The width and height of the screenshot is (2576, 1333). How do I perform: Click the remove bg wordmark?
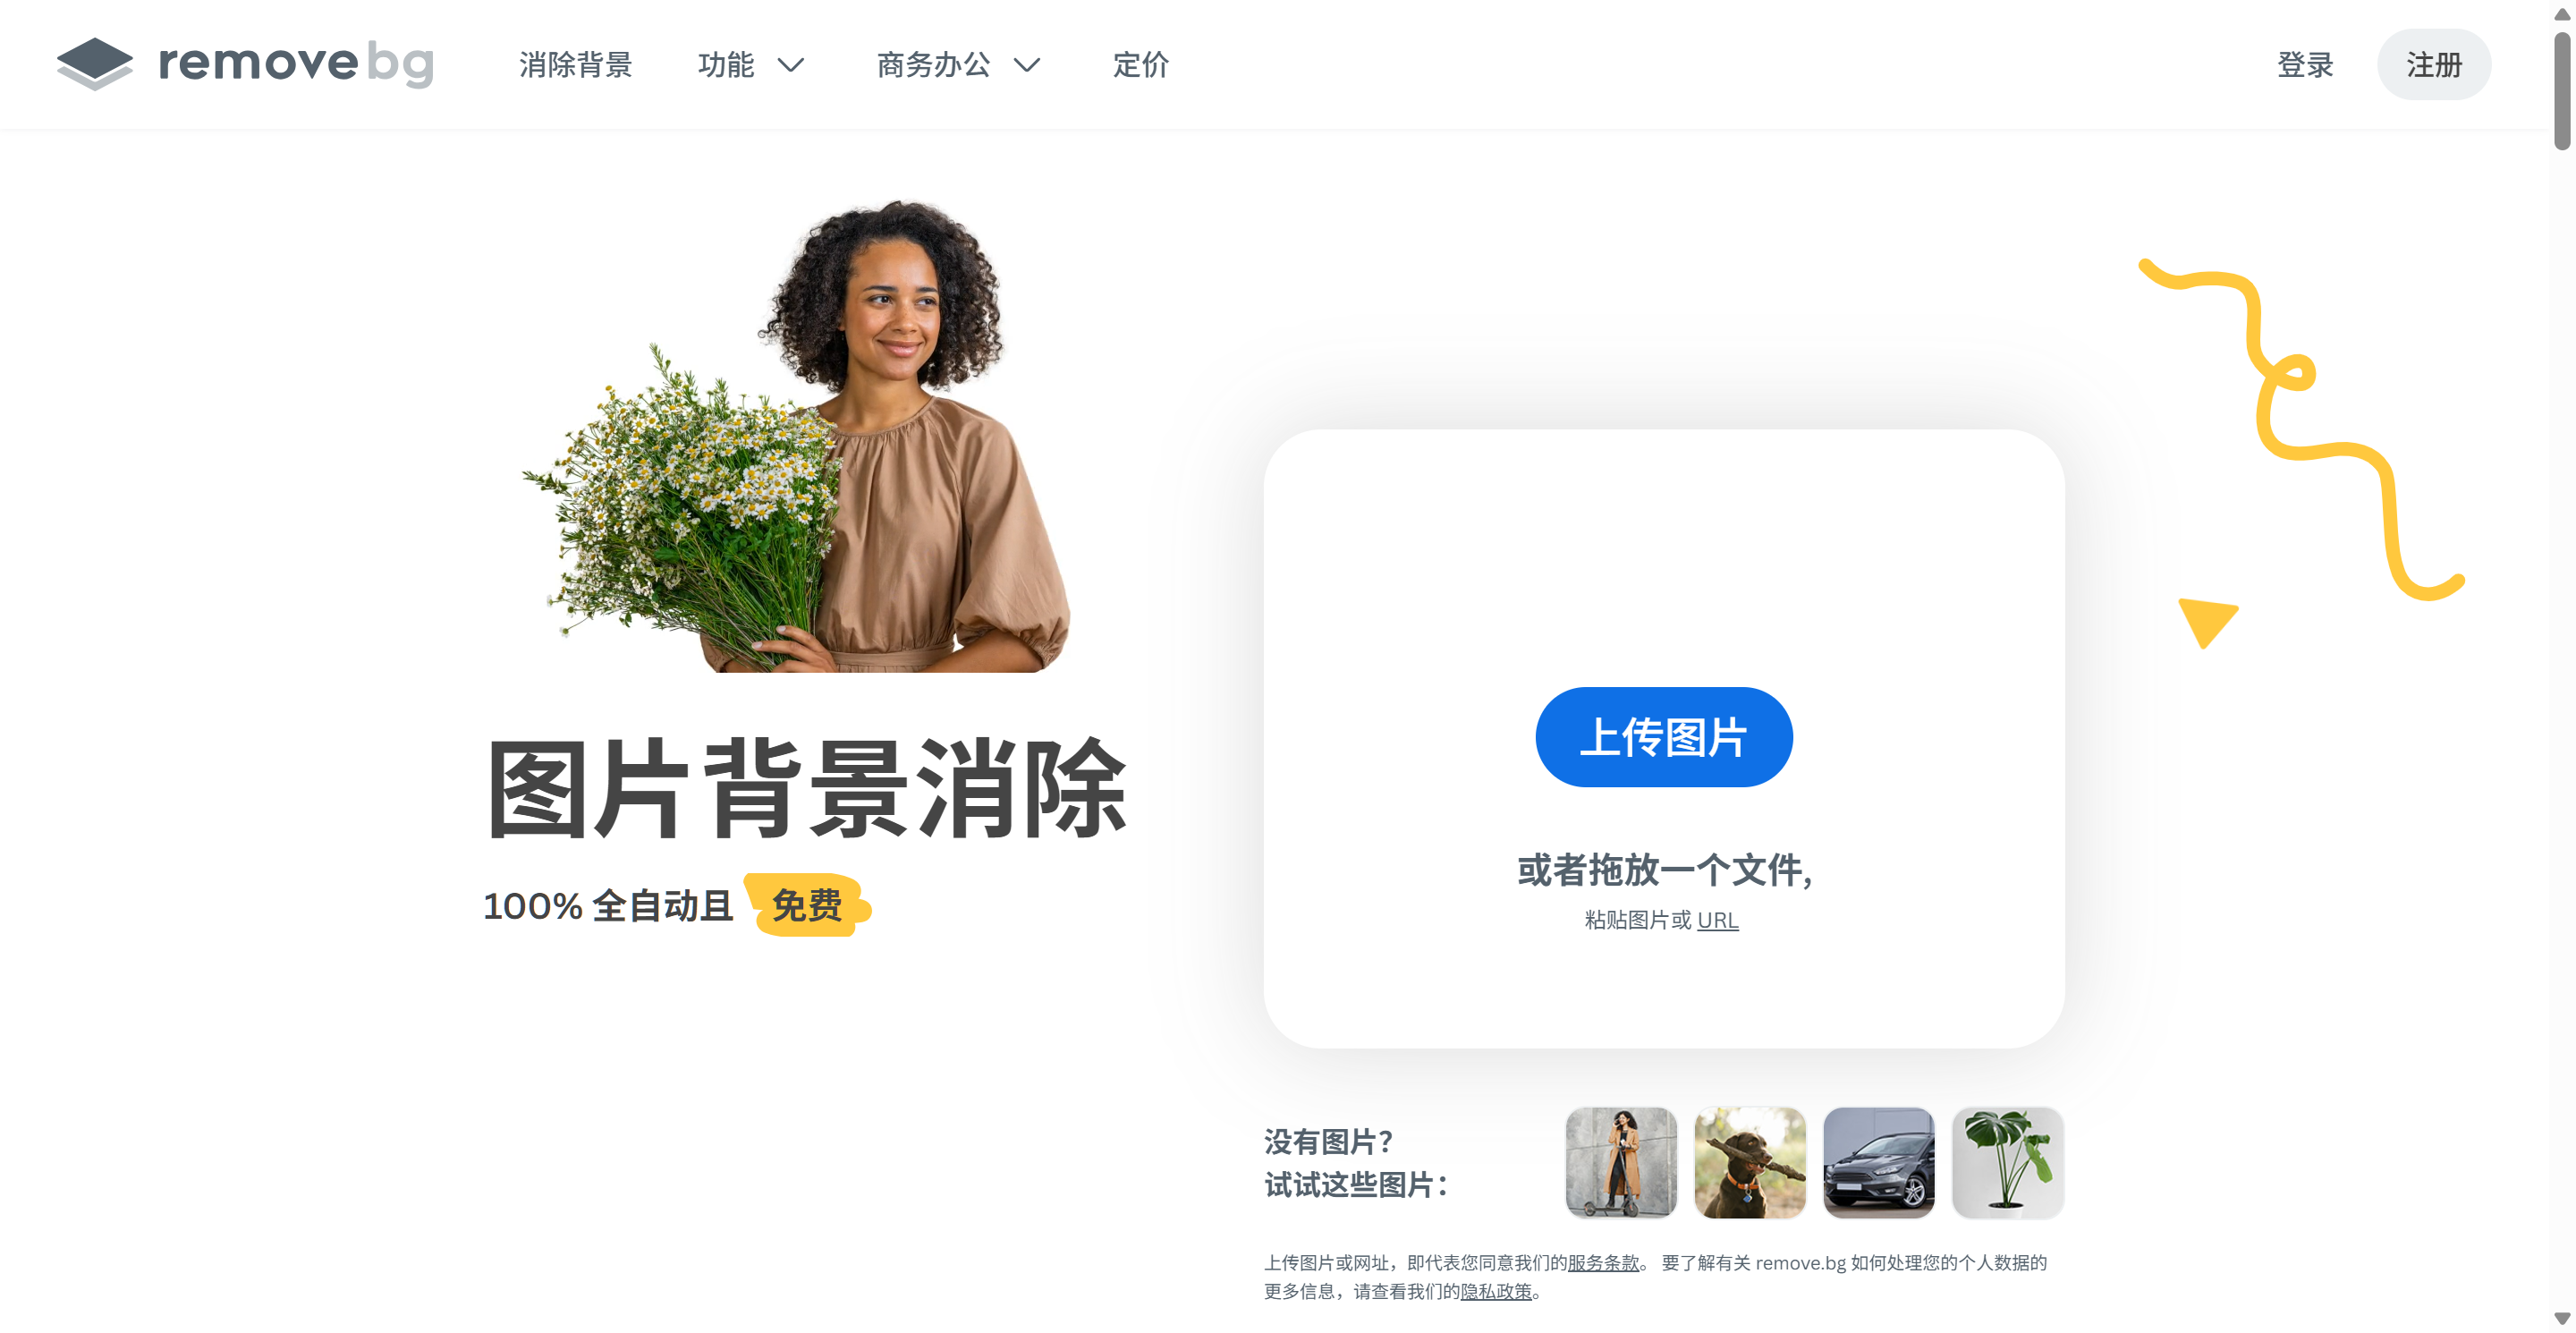click(296, 64)
